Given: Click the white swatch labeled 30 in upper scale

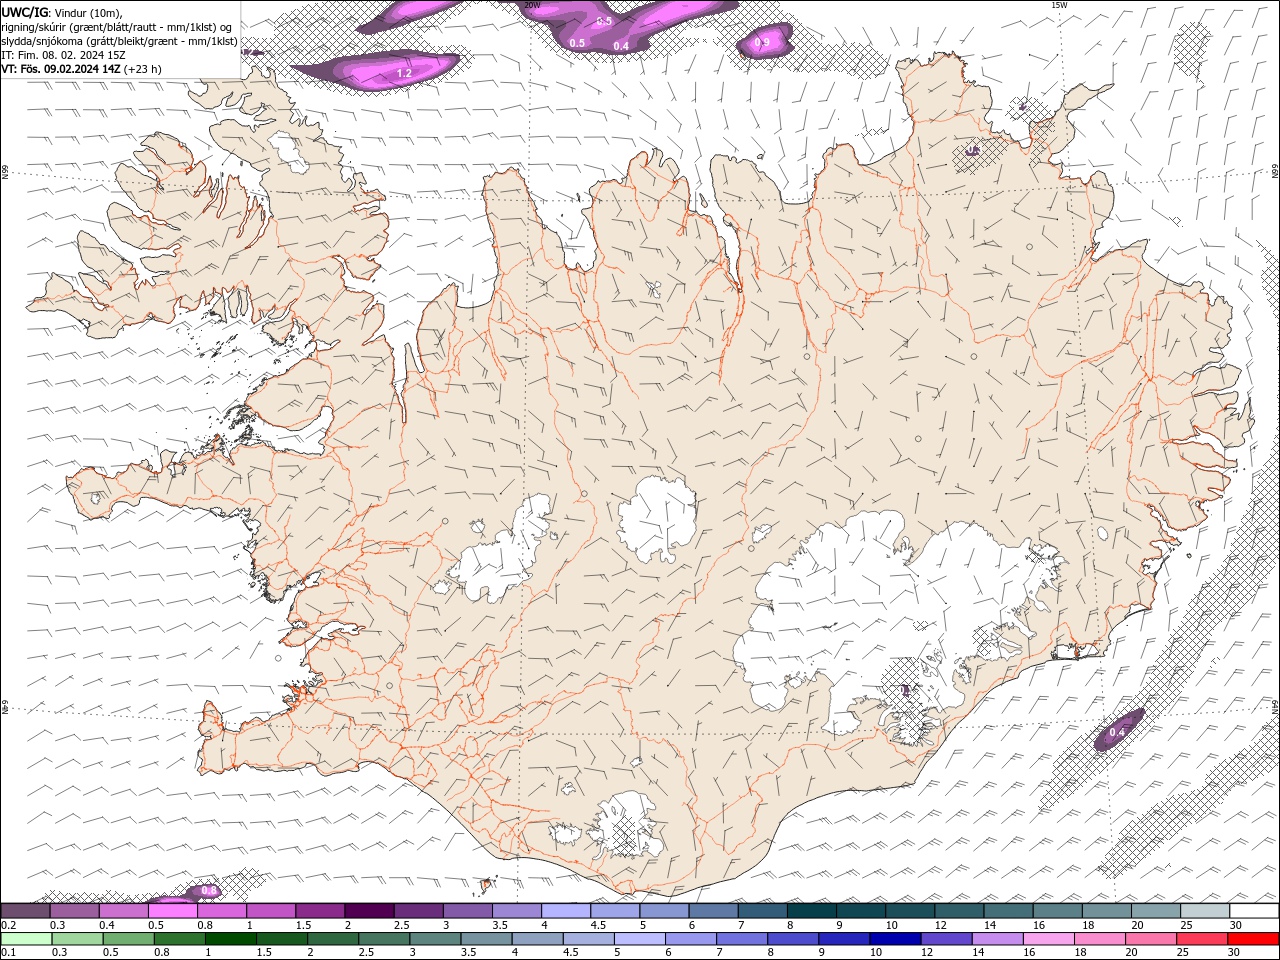Looking at the screenshot, I should pyautogui.click(x=1254, y=911).
